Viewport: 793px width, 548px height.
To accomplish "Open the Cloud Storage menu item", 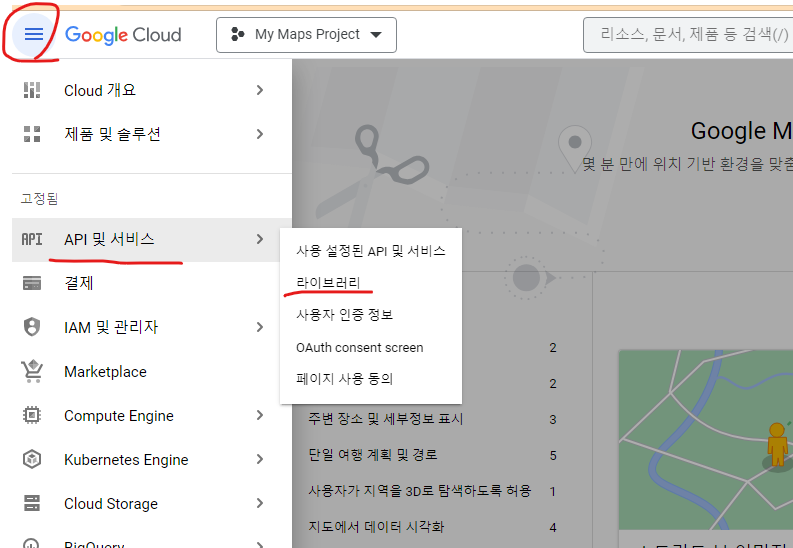I will pyautogui.click(x=151, y=504).
